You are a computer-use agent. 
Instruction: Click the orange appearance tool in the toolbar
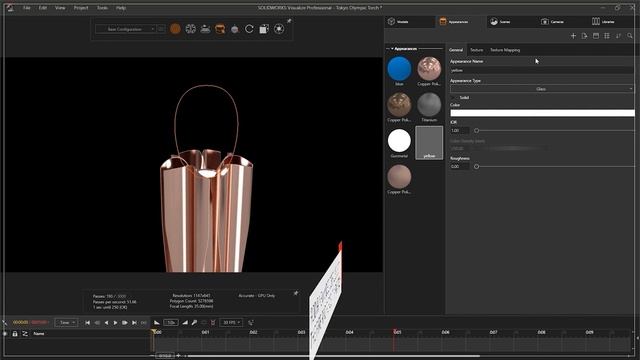click(220, 29)
